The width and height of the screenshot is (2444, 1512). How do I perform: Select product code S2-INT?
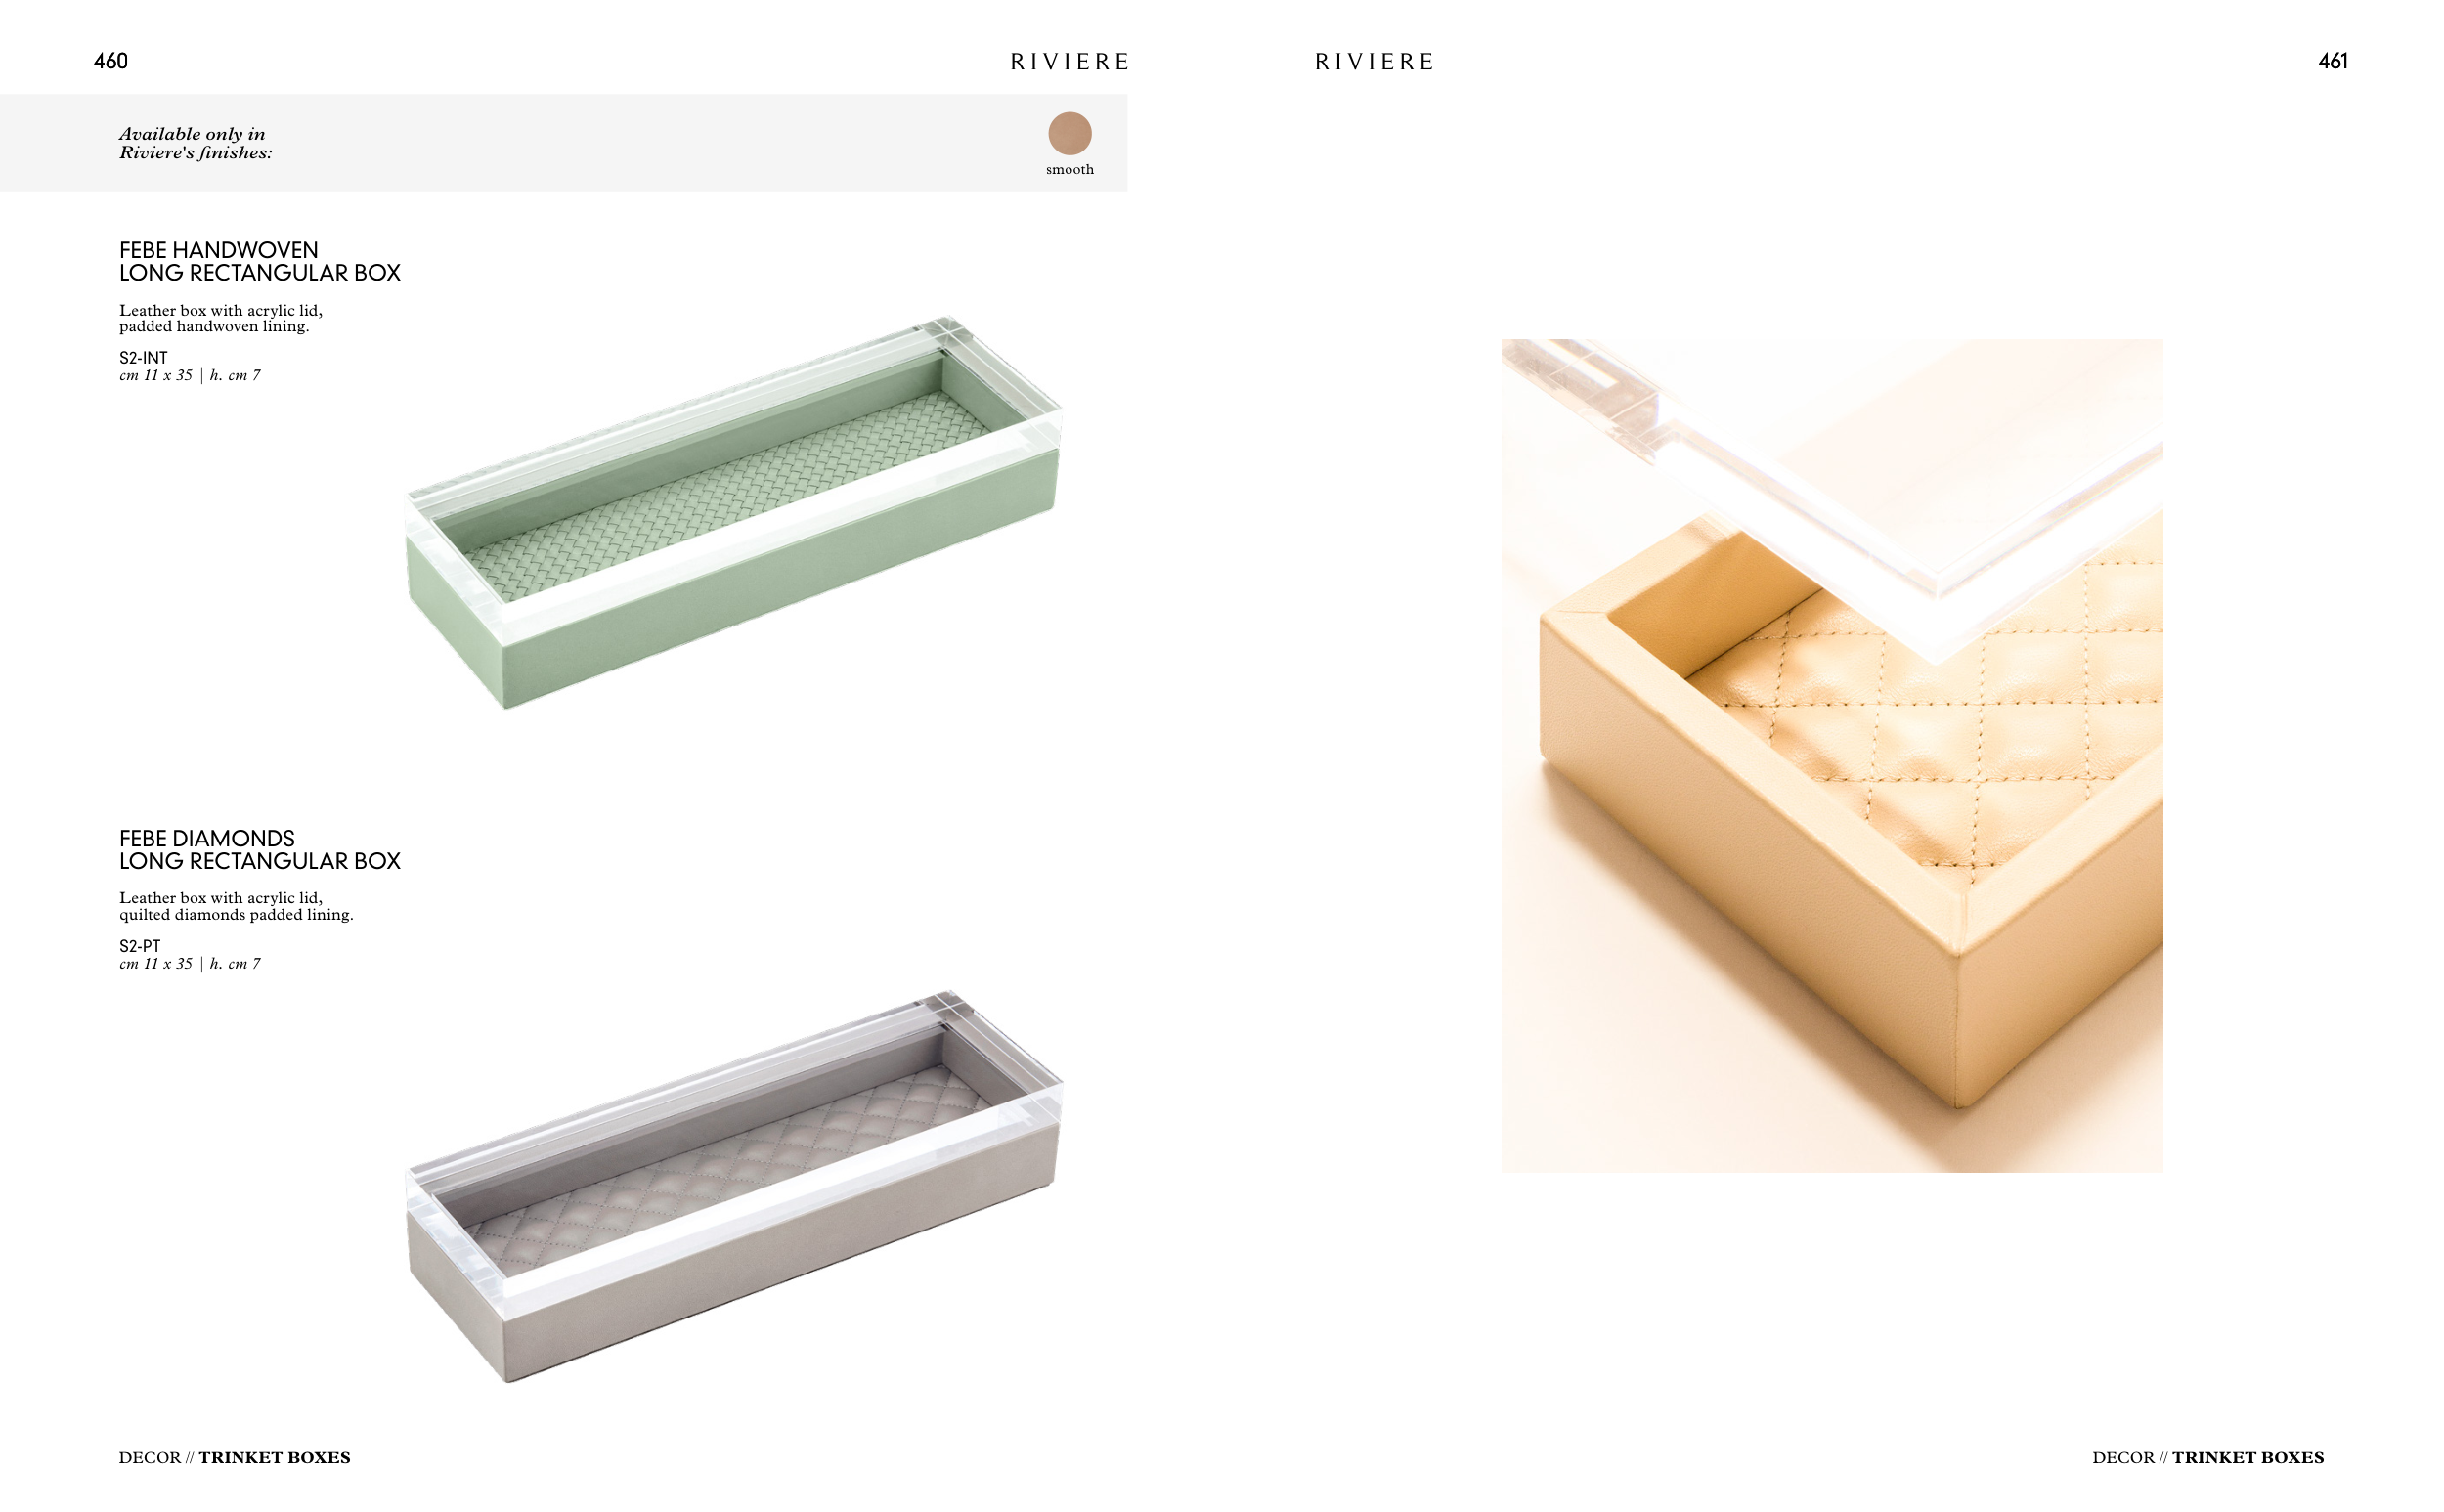tap(143, 357)
